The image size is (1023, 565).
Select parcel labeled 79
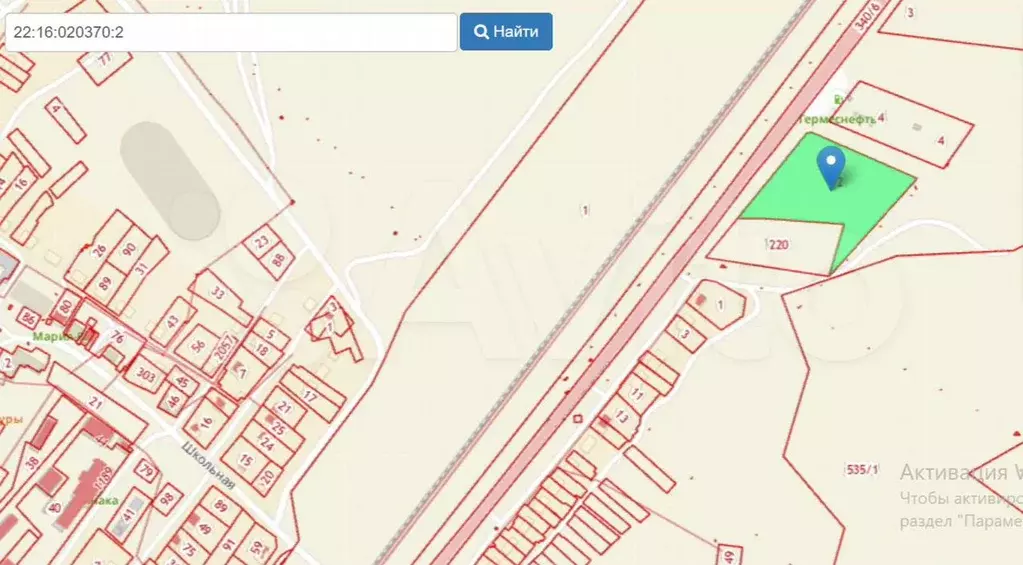(147, 470)
